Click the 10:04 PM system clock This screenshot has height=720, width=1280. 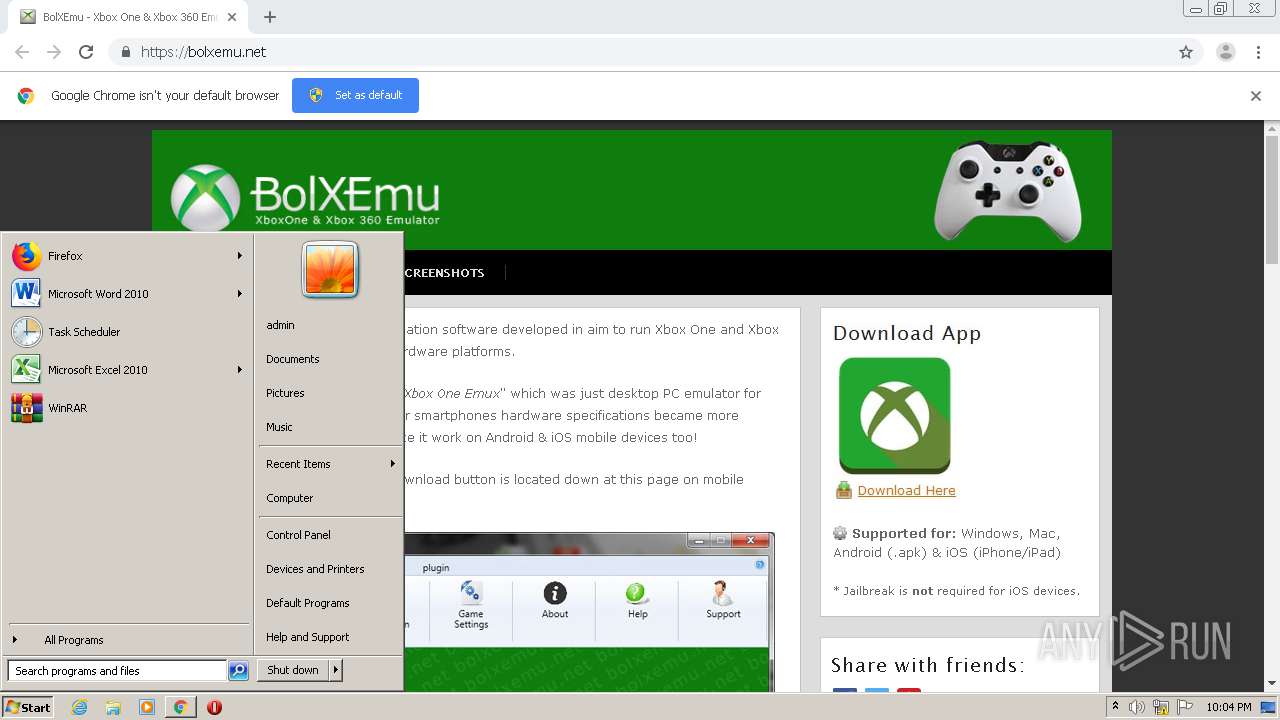point(1229,707)
